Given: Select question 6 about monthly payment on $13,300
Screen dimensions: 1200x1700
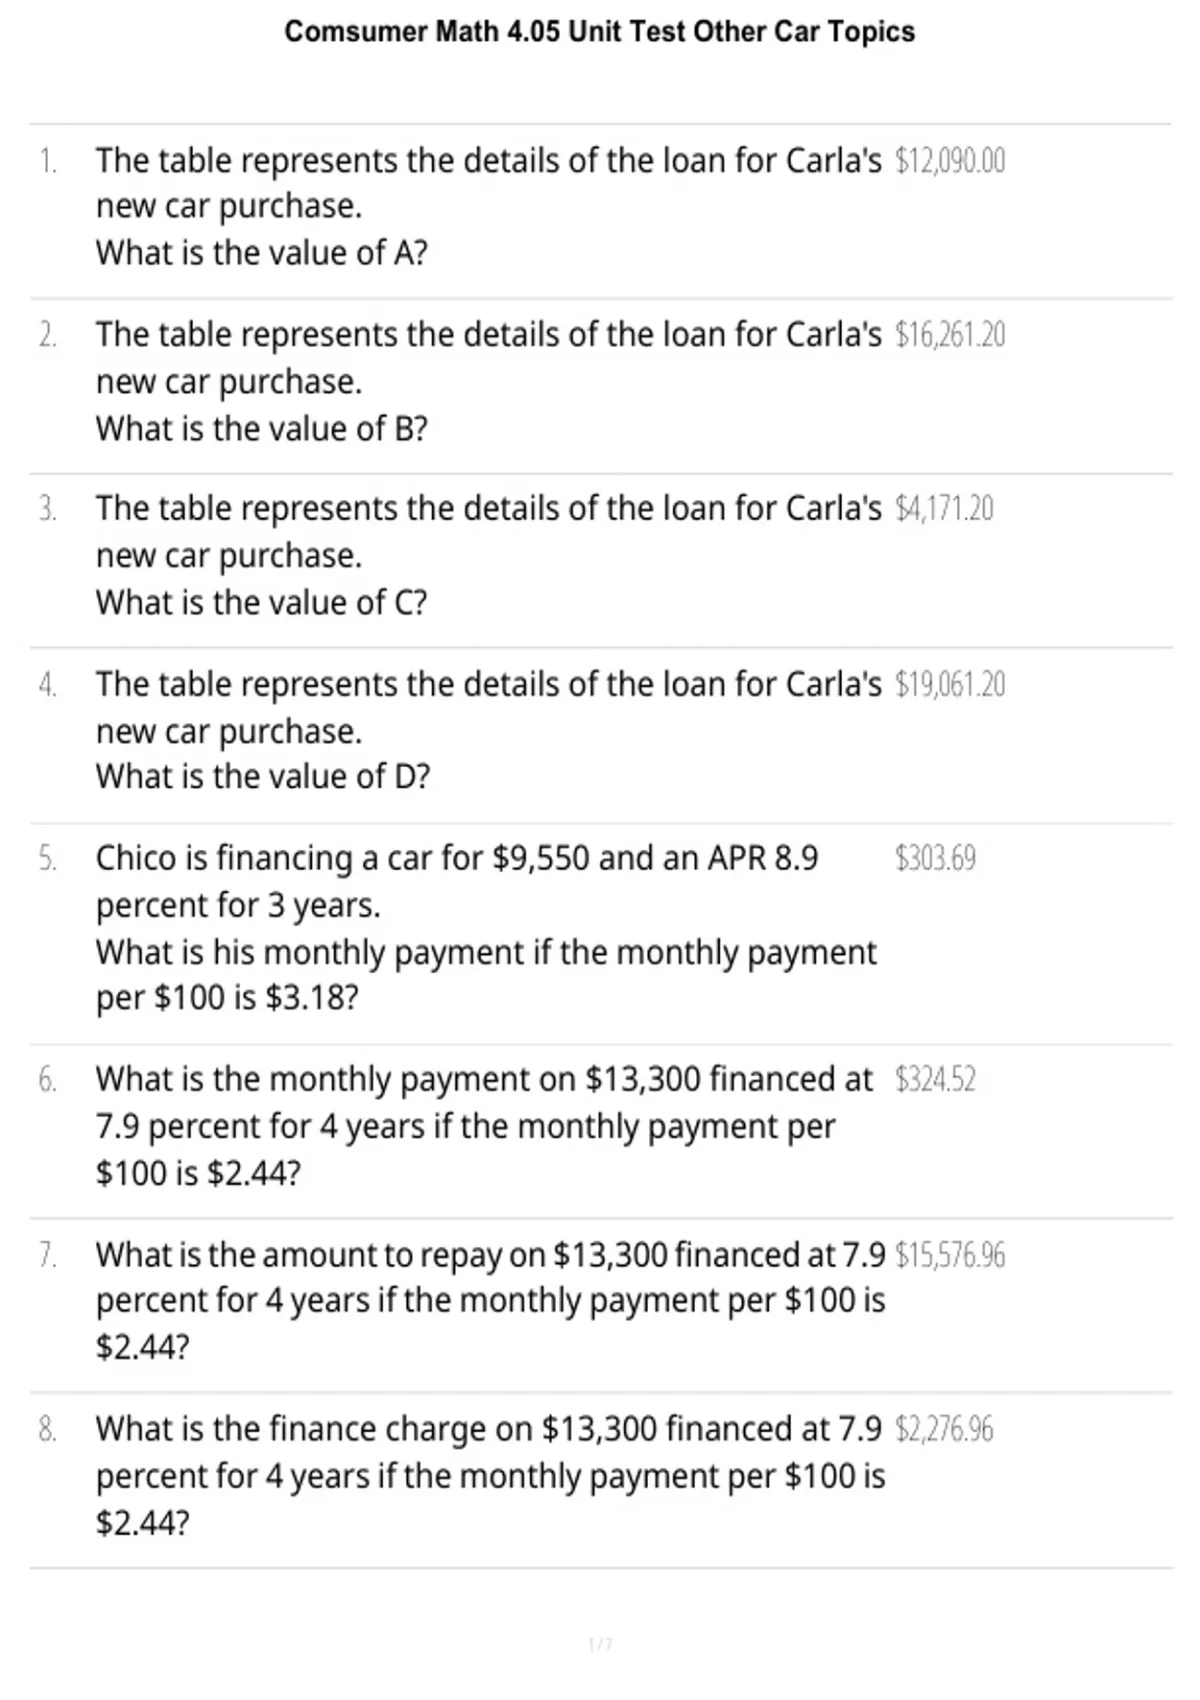Looking at the screenshot, I should (x=484, y=1126).
